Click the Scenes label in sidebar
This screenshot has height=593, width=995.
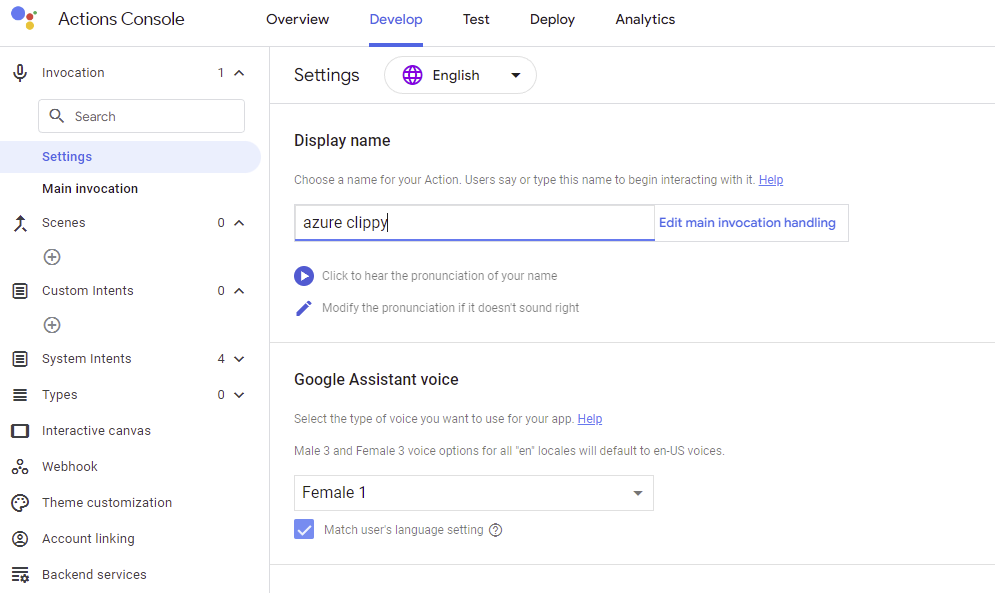[63, 223]
